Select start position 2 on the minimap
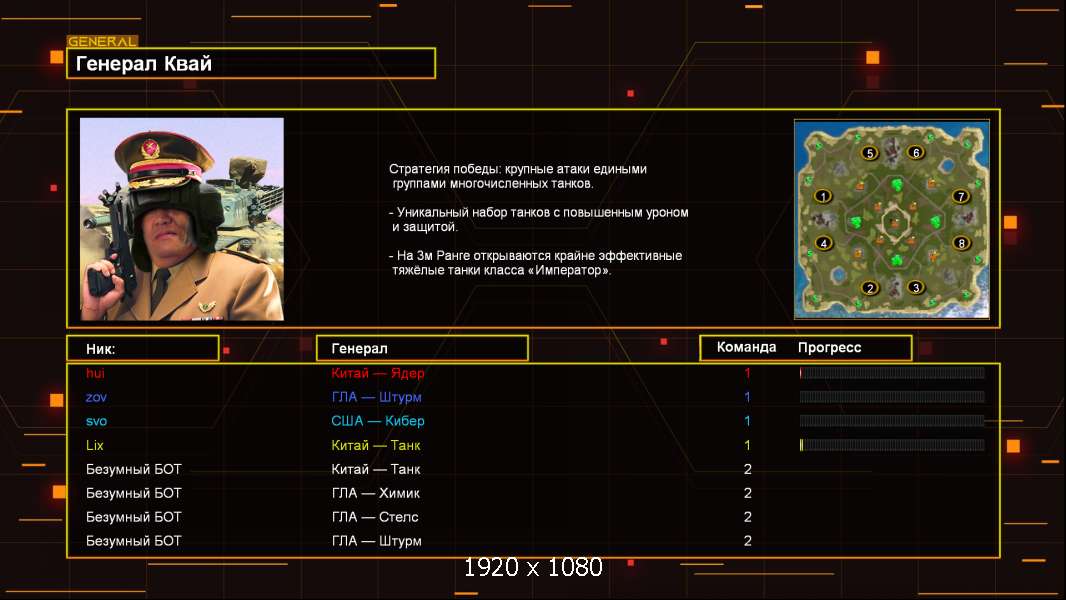 [x=870, y=288]
